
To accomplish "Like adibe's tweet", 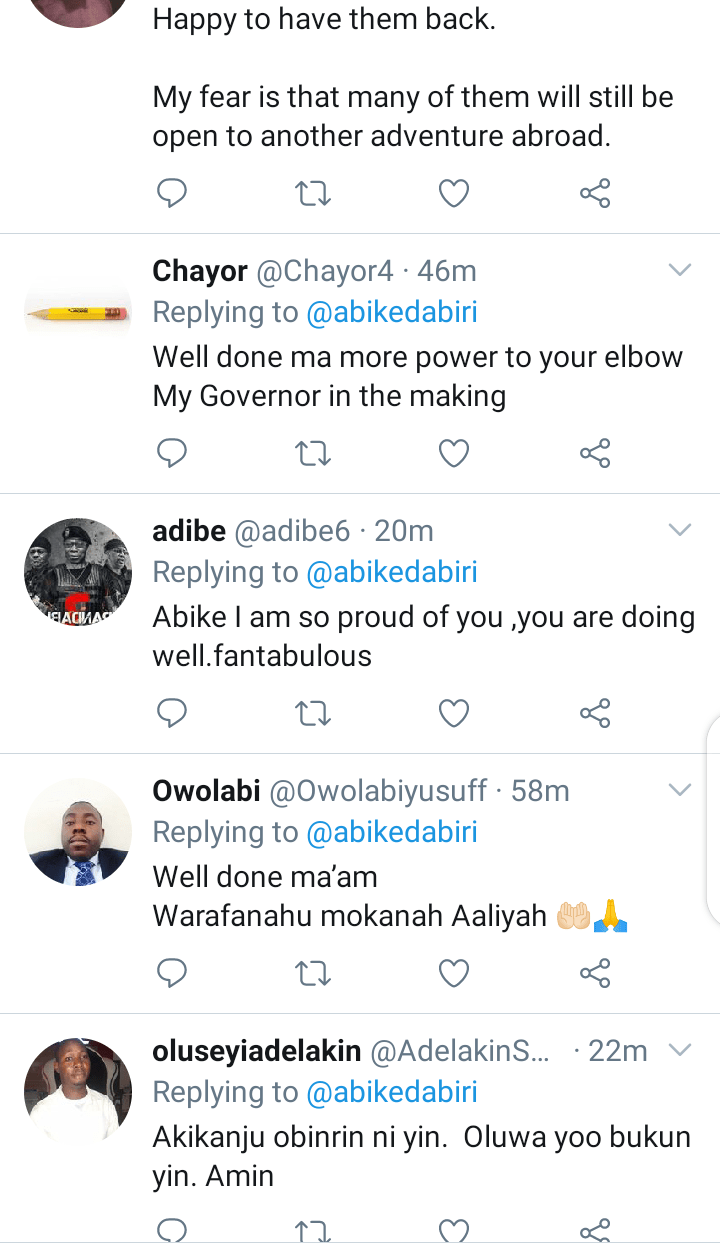I will tap(454, 713).
